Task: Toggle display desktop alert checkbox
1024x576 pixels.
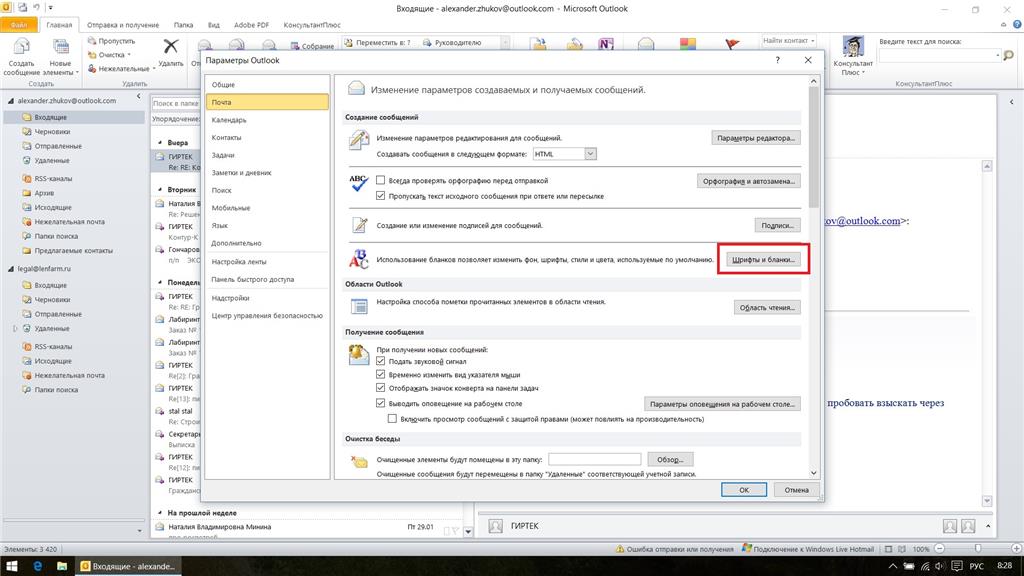Action: tap(381, 404)
